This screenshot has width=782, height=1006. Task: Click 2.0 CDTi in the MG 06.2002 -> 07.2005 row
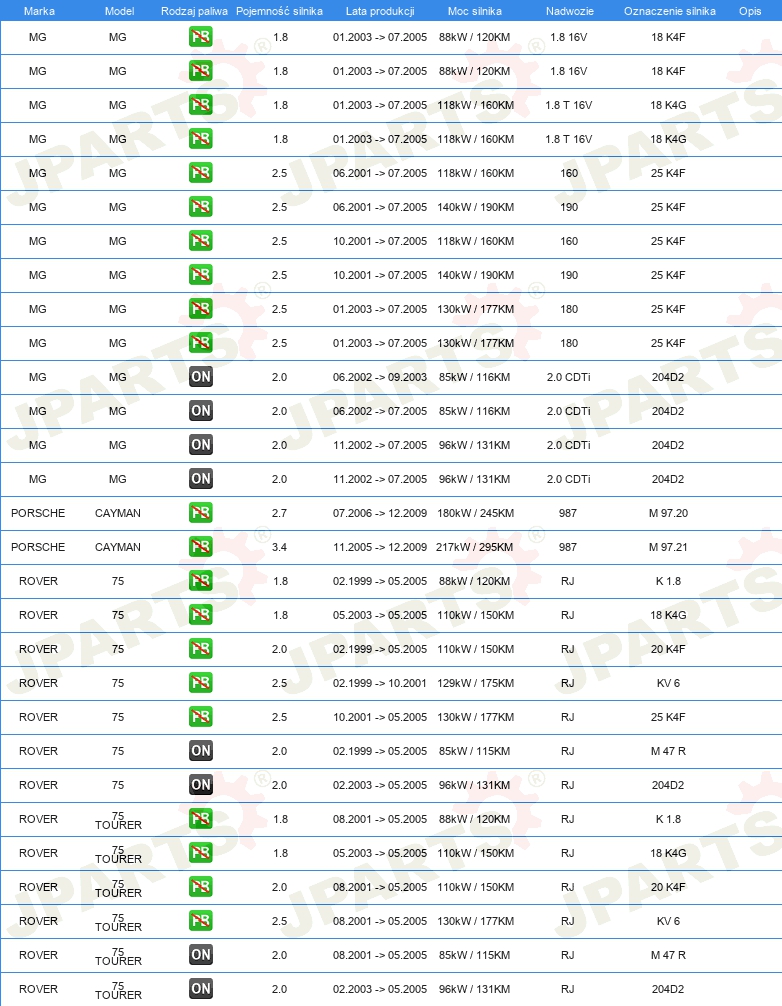click(568, 411)
